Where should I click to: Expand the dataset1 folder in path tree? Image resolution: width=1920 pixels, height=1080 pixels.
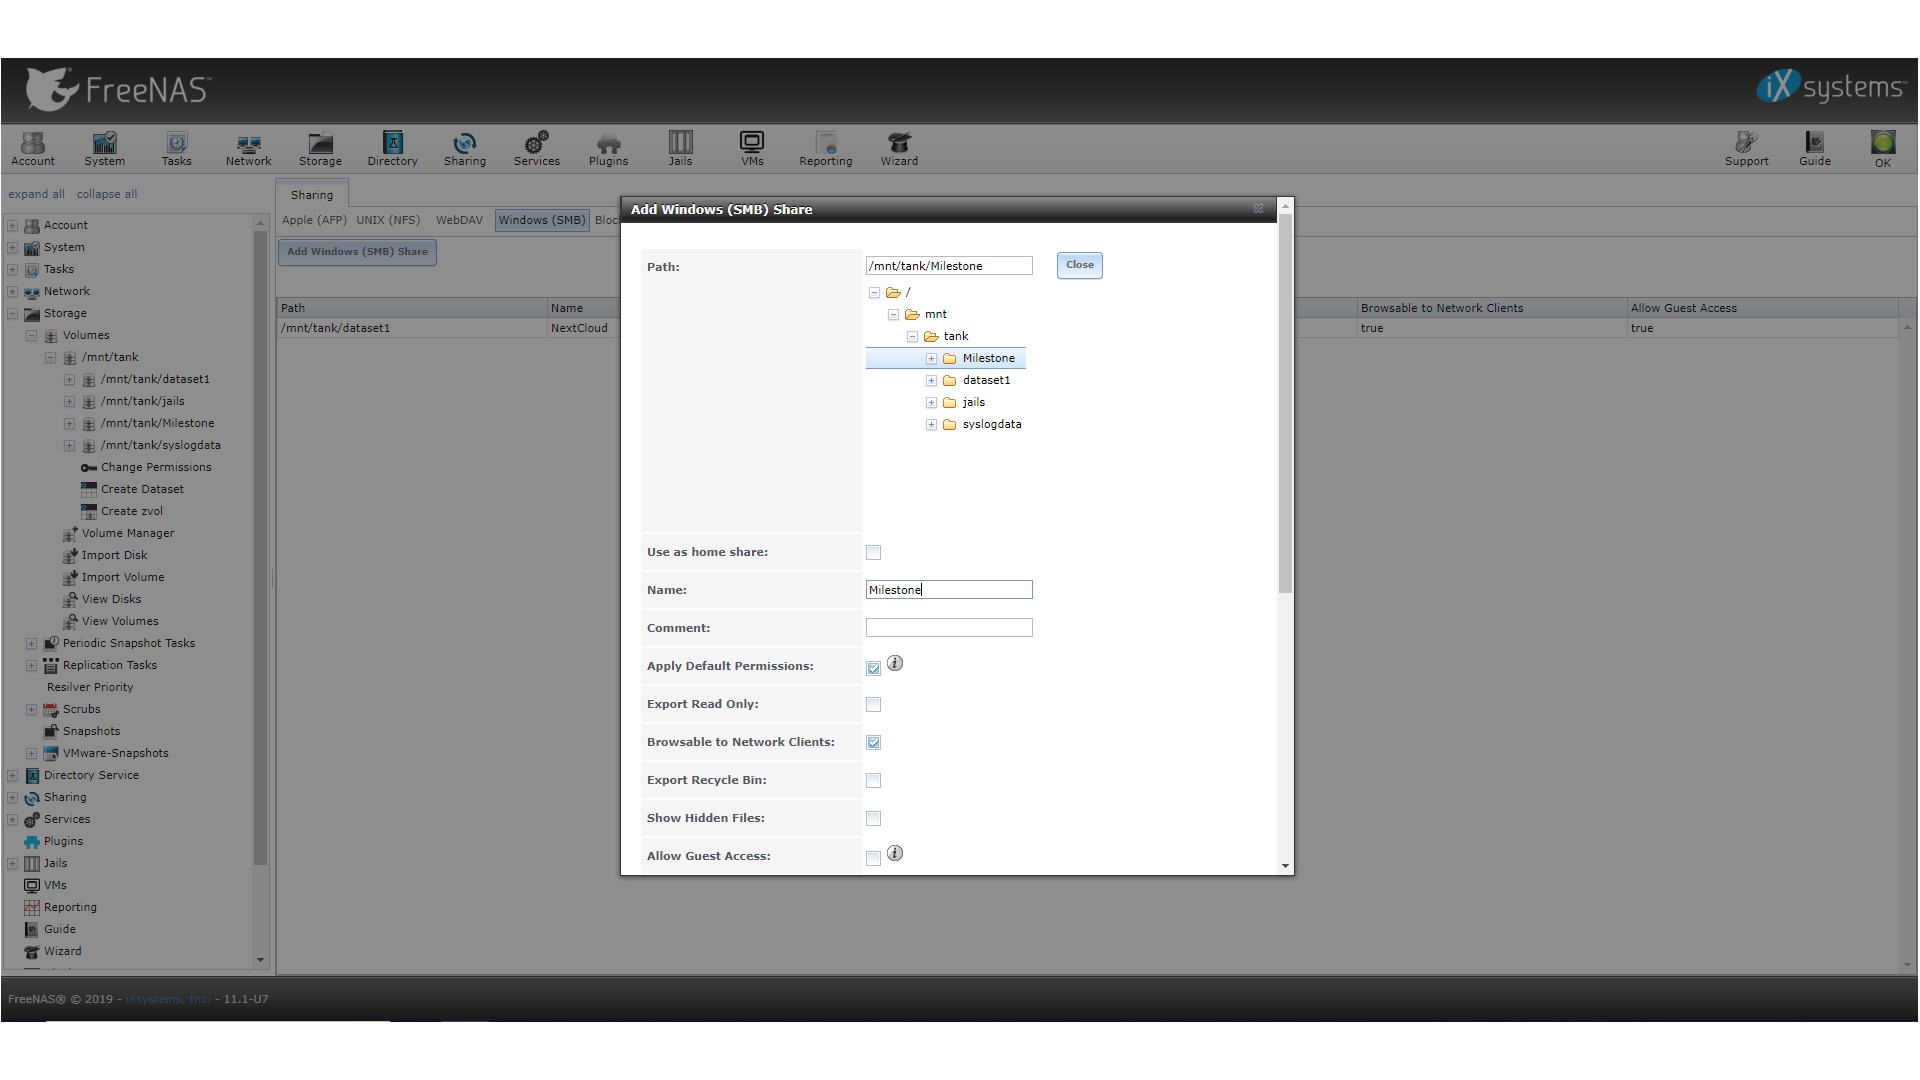pyautogui.click(x=931, y=381)
